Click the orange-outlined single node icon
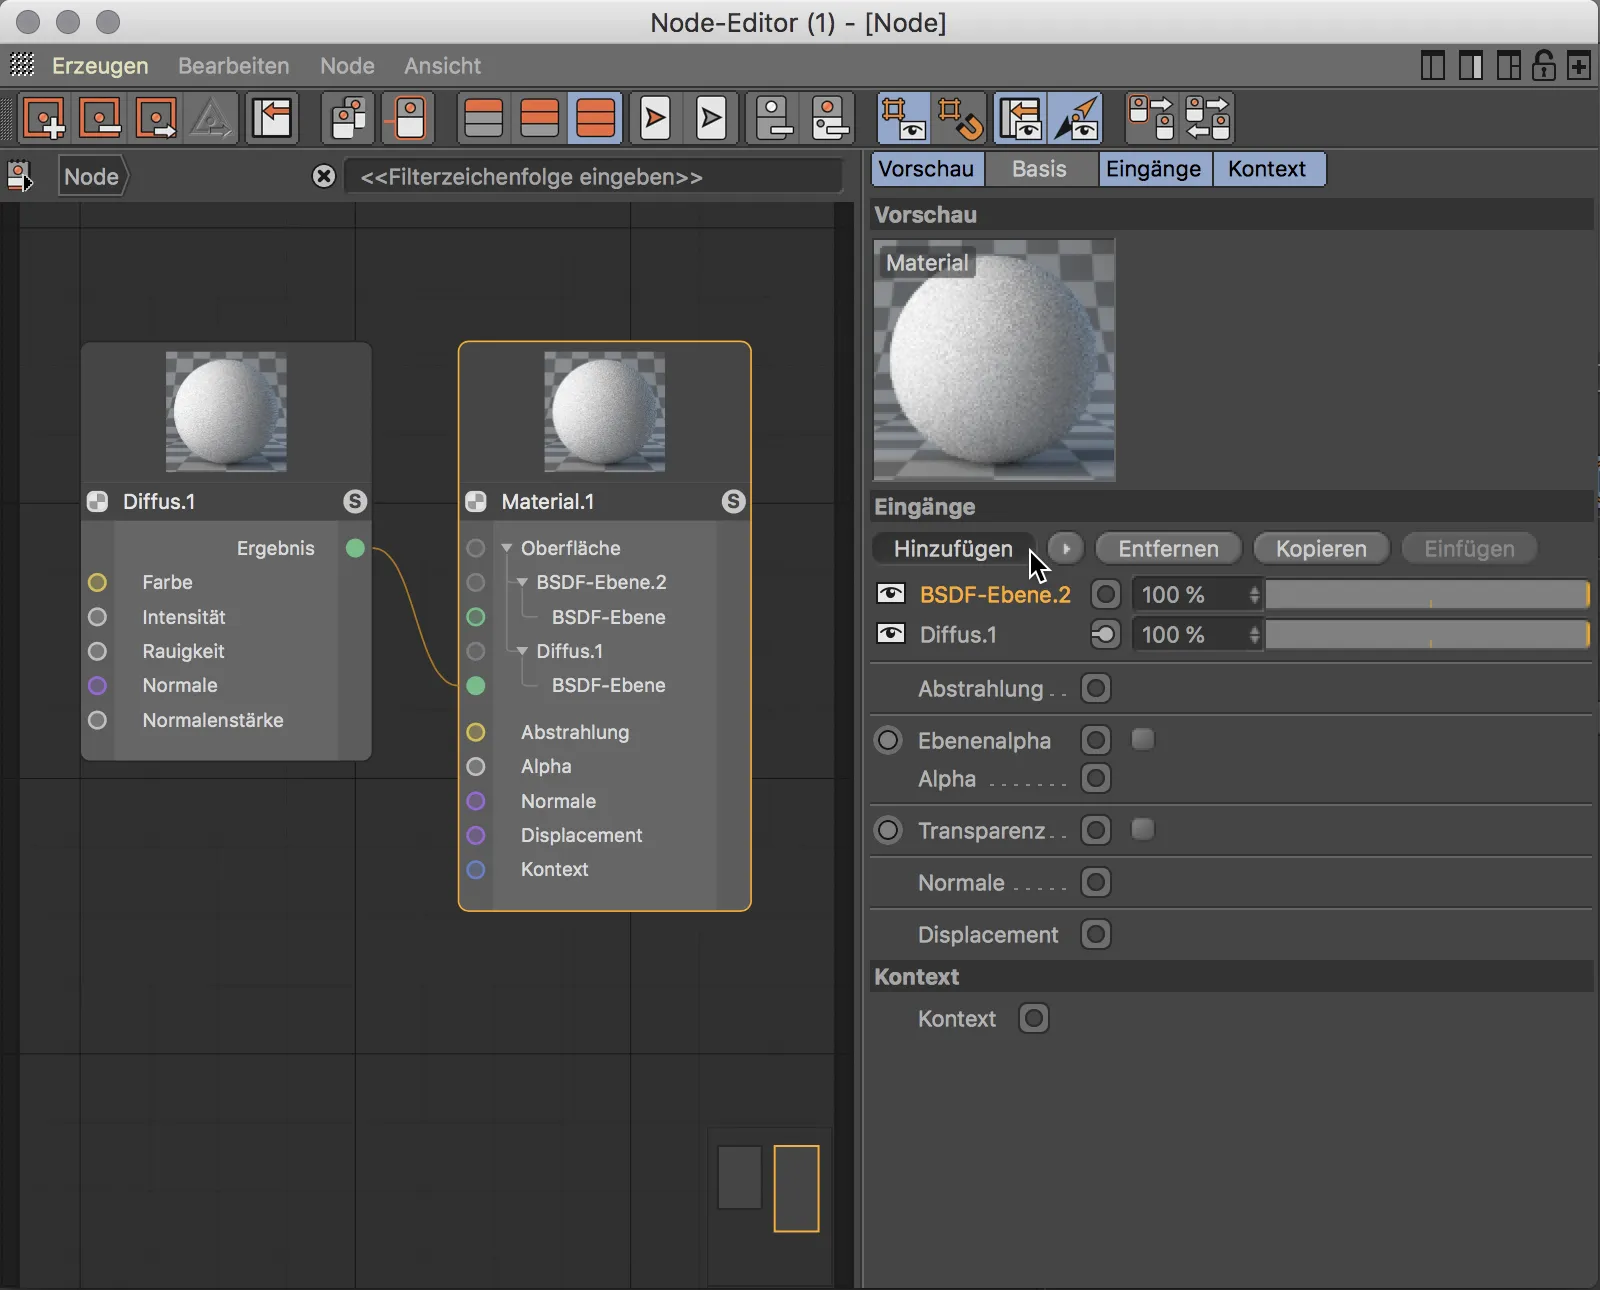1600x1290 pixels. pos(410,119)
